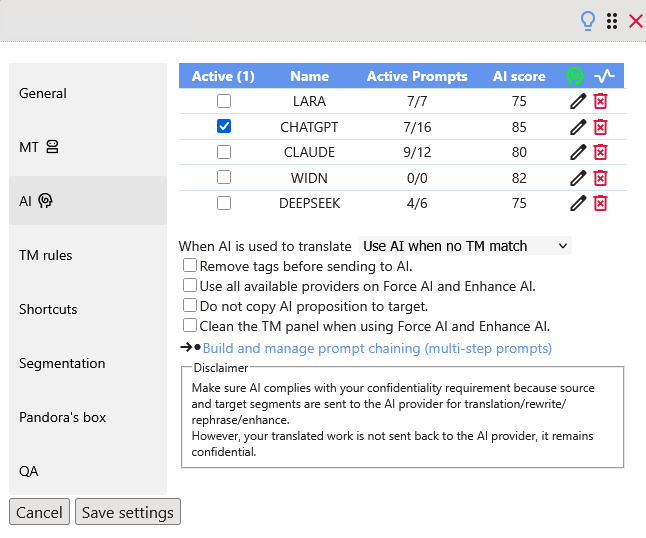
Task: Open Build and manage prompt chaining link
Action: point(377,349)
